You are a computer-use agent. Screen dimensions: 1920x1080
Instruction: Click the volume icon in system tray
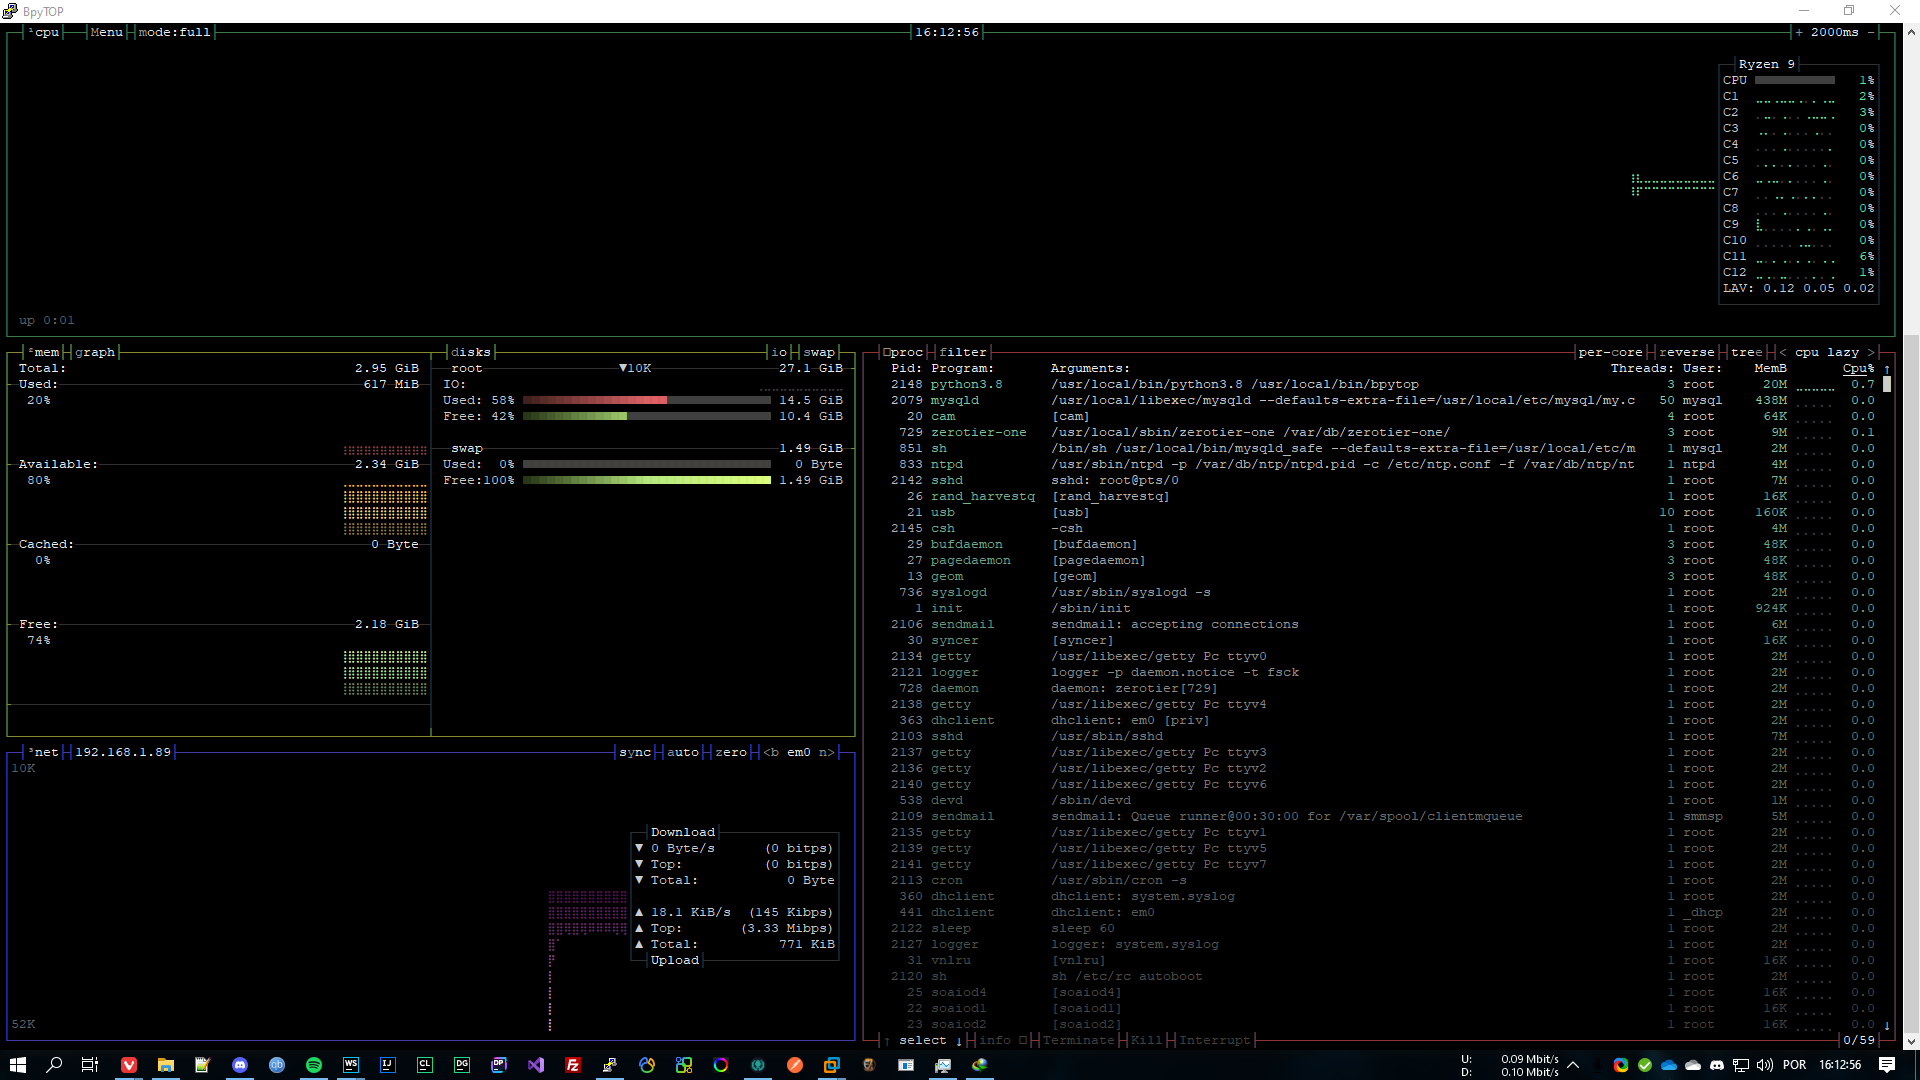pos(1765,1065)
